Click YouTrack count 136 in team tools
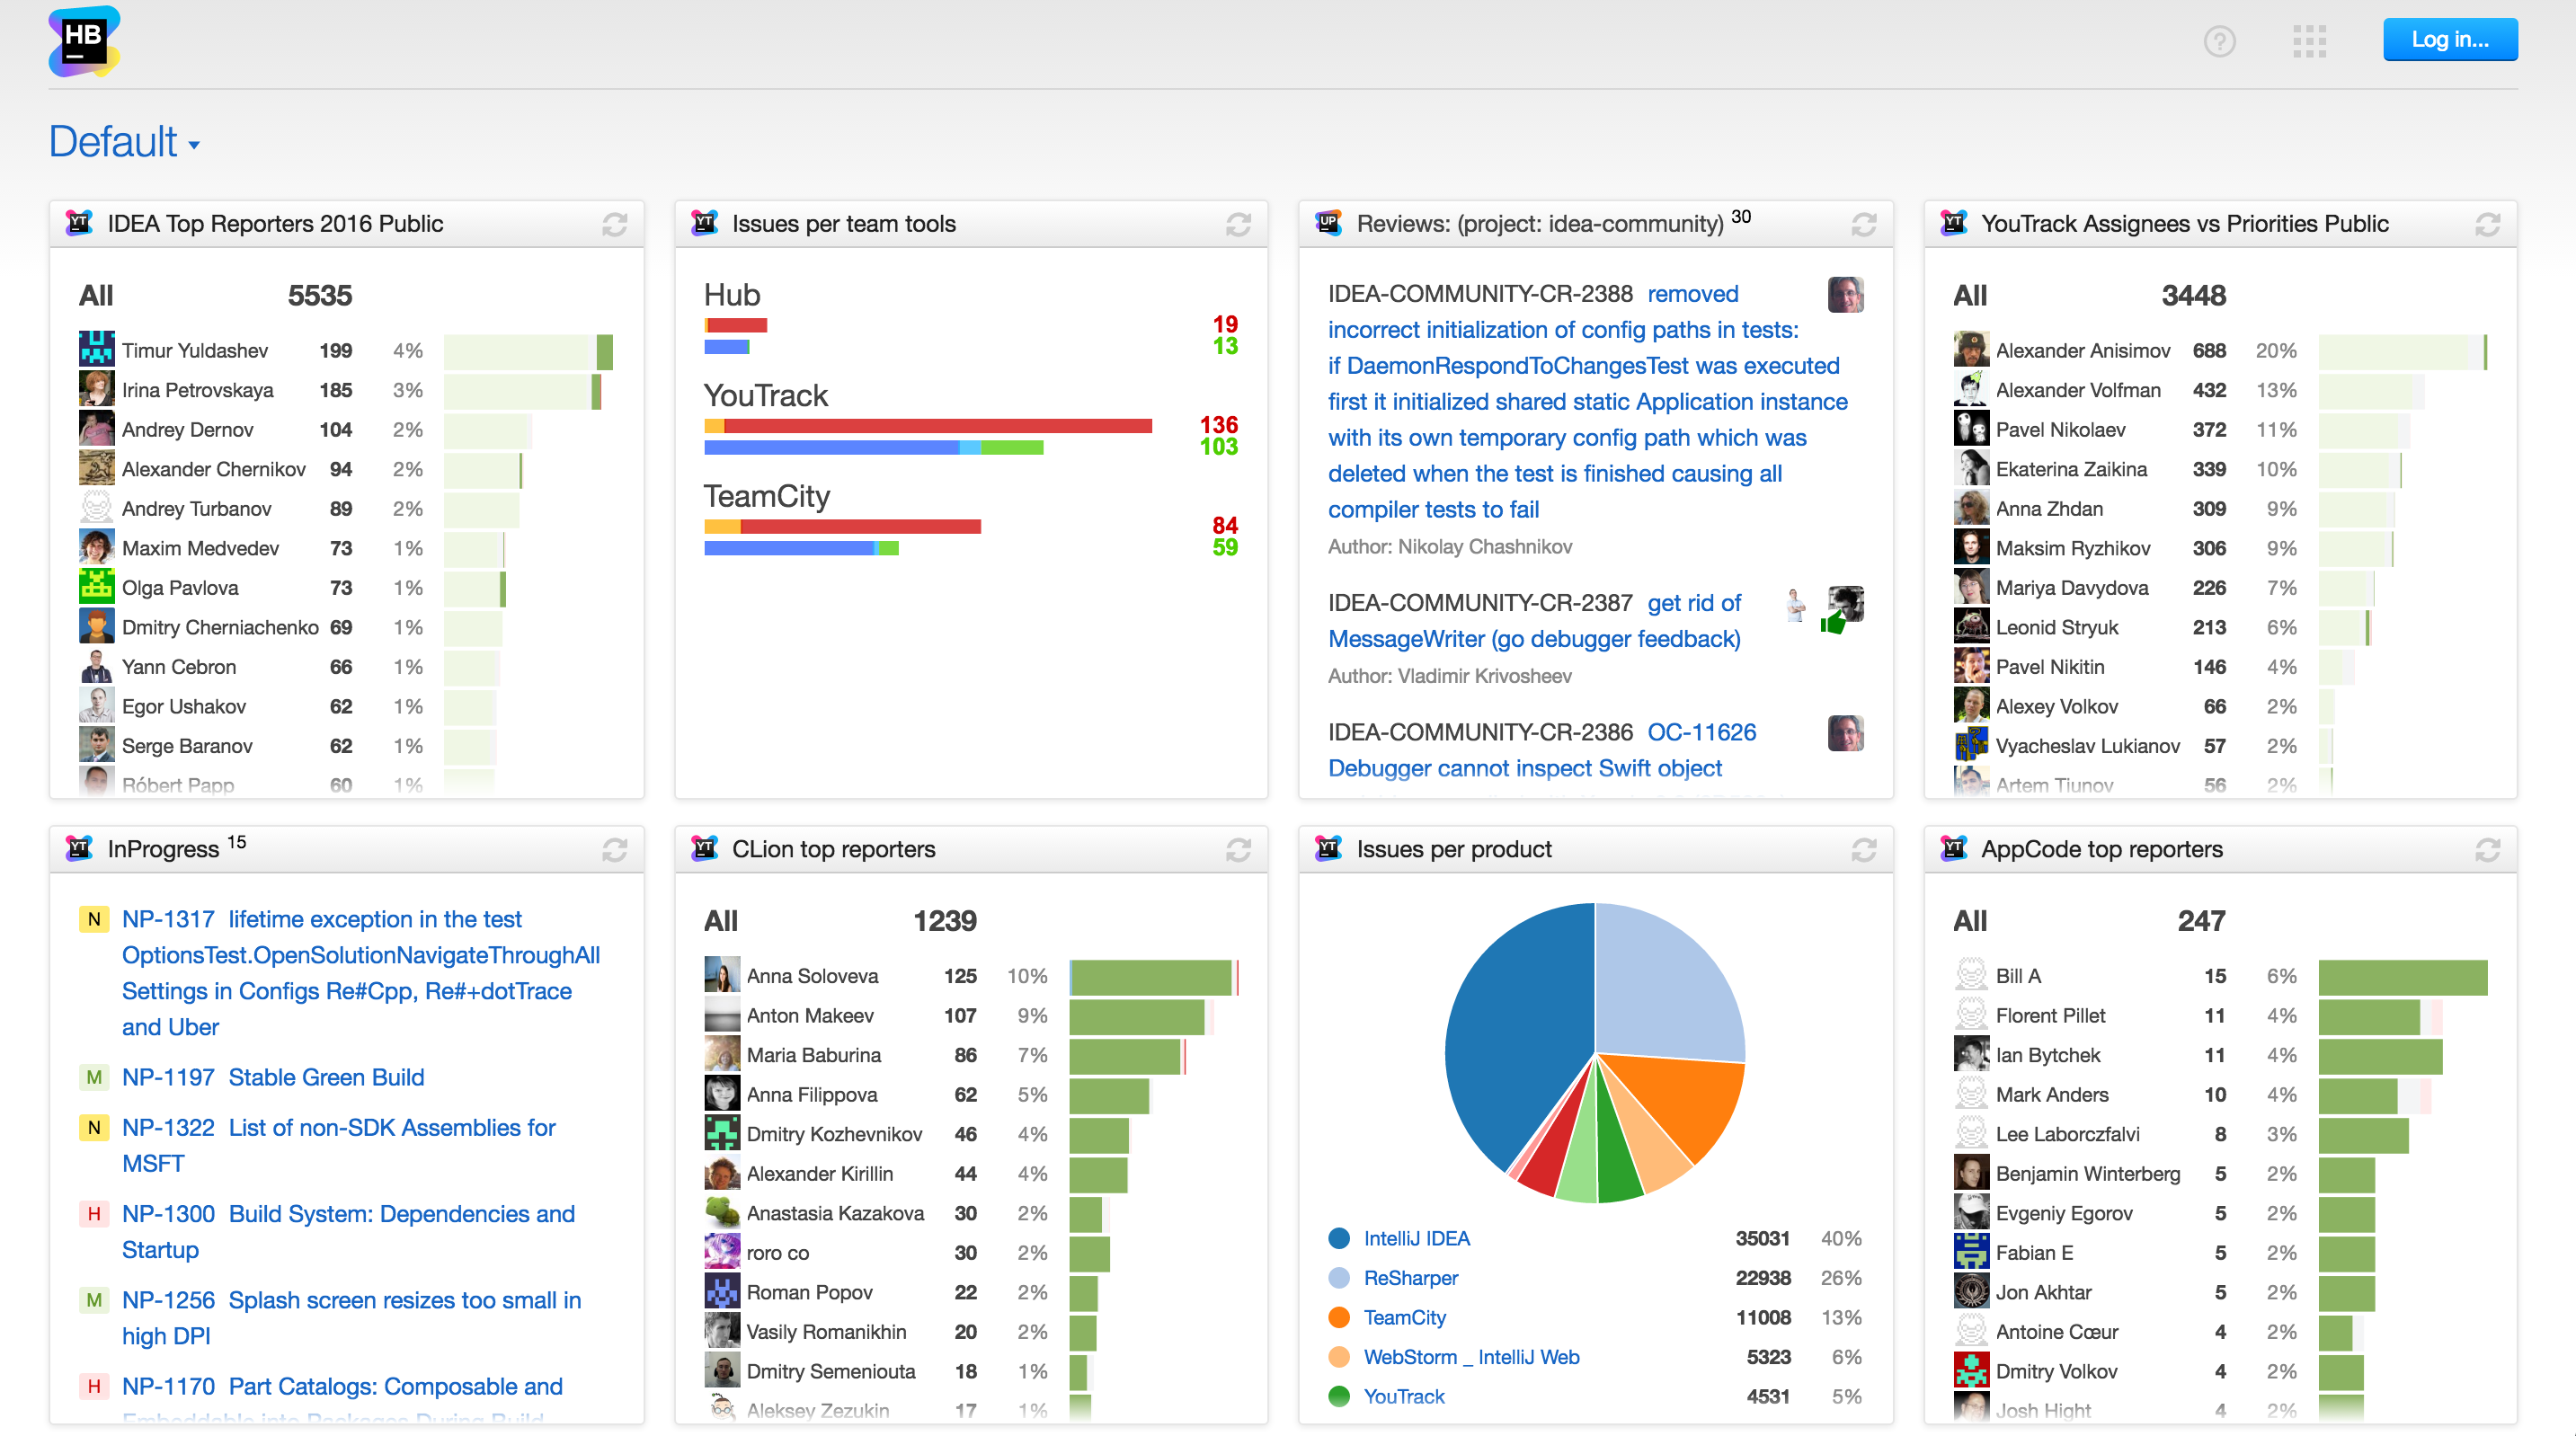Viewport: 2576px width, 1436px height. coord(1218,425)
